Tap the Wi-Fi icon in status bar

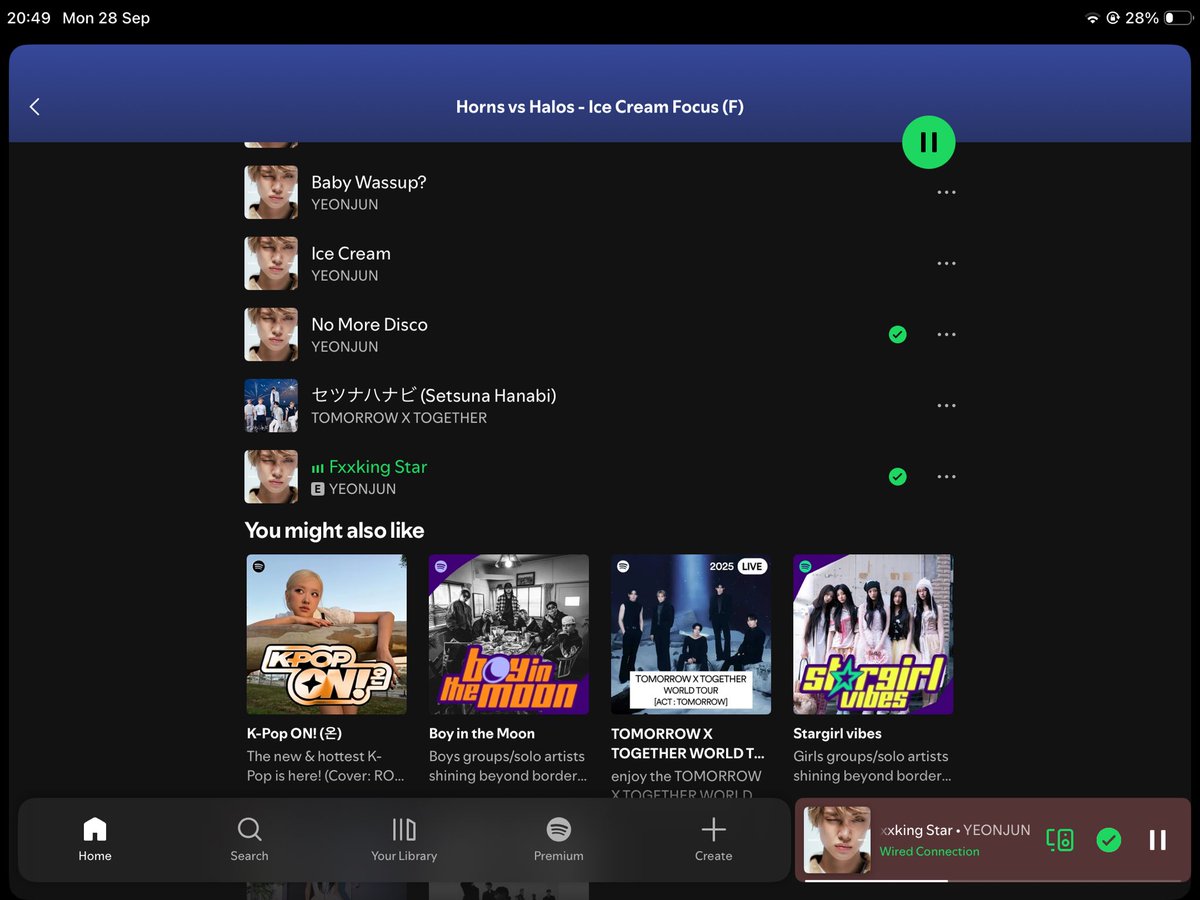[x=1092, y=18]
